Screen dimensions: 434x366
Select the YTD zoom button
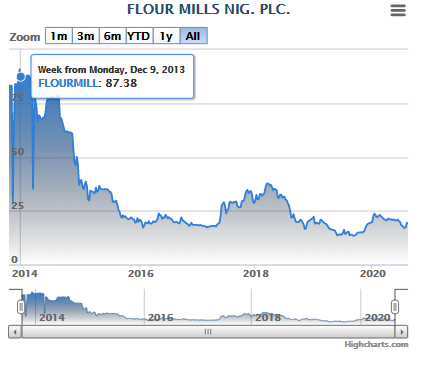tap(139, 36)
